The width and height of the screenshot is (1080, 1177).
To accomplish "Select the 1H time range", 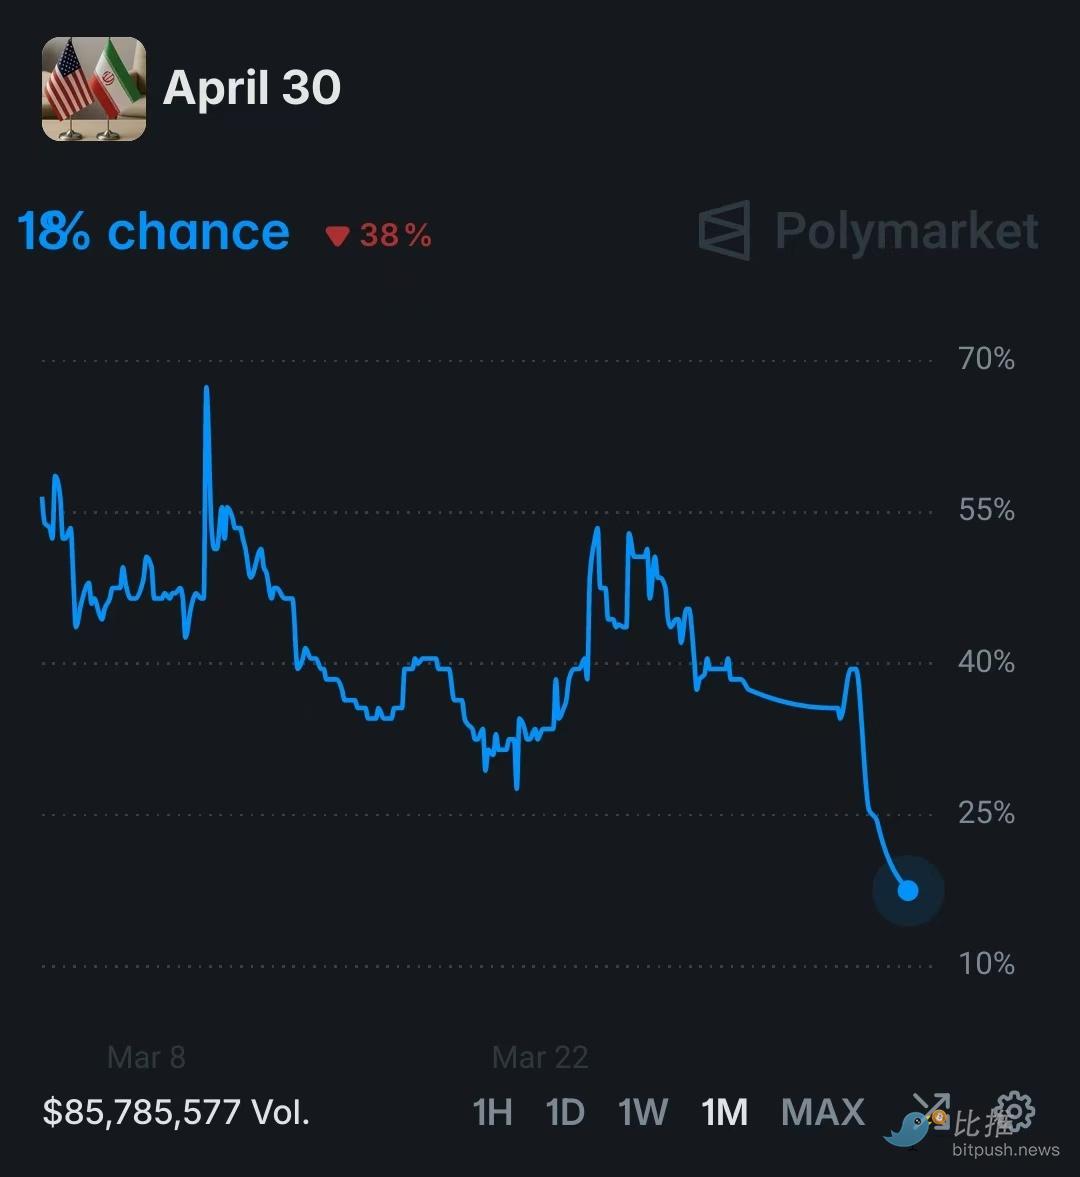I will 492,1112.
